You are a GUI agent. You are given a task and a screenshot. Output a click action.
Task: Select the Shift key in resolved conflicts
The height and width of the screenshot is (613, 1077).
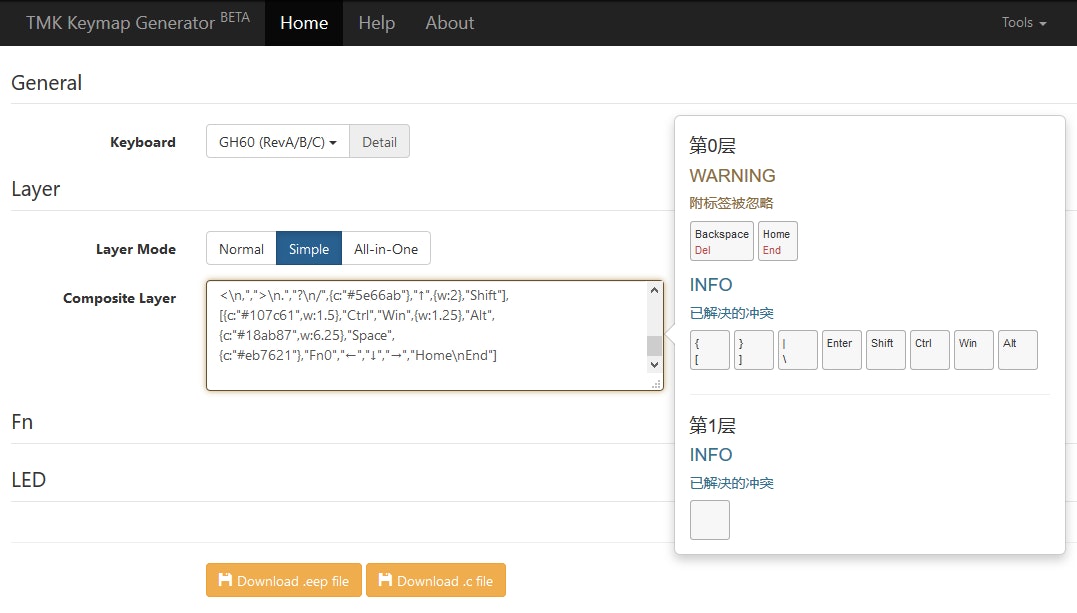tap(885, 350)
